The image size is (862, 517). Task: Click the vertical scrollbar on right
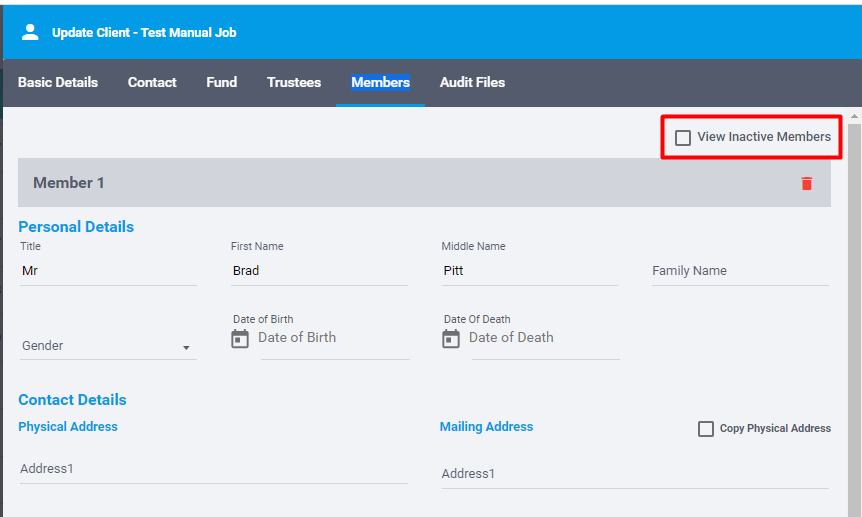[854, 300]
